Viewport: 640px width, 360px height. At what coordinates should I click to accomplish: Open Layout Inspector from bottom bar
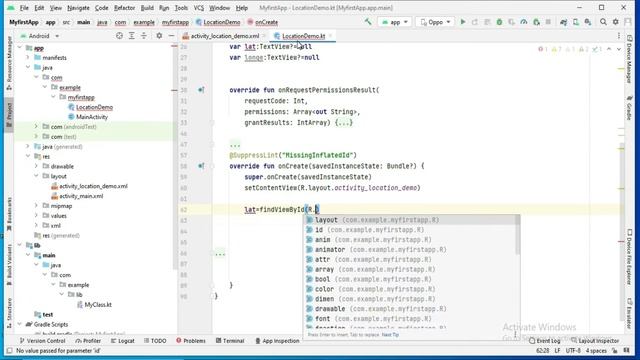point(595,340)
